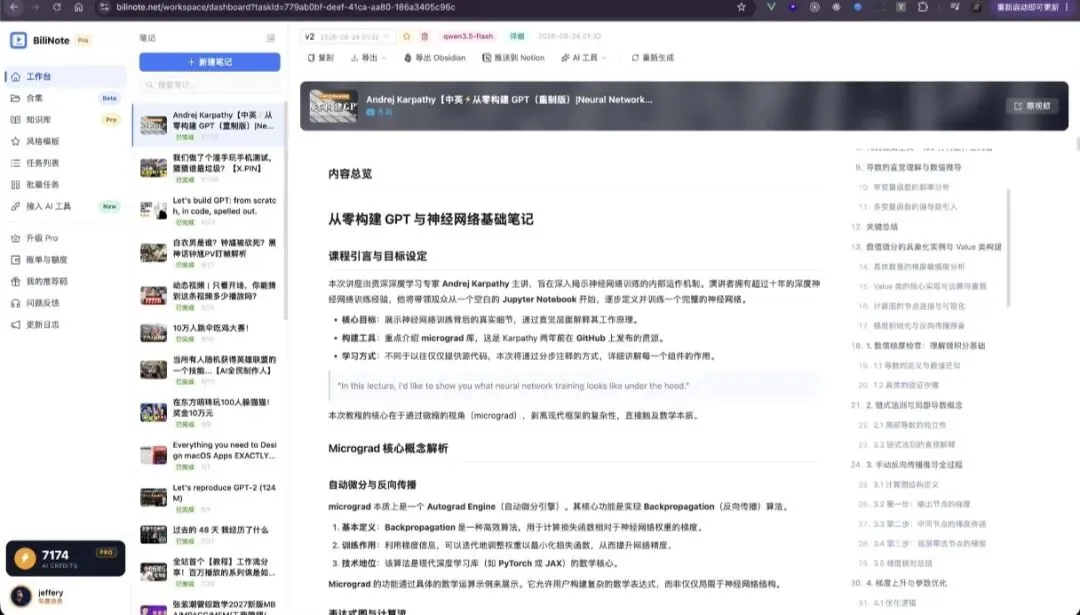
Task: Open 问题反馈 headset item
Action: pos(65,303)
